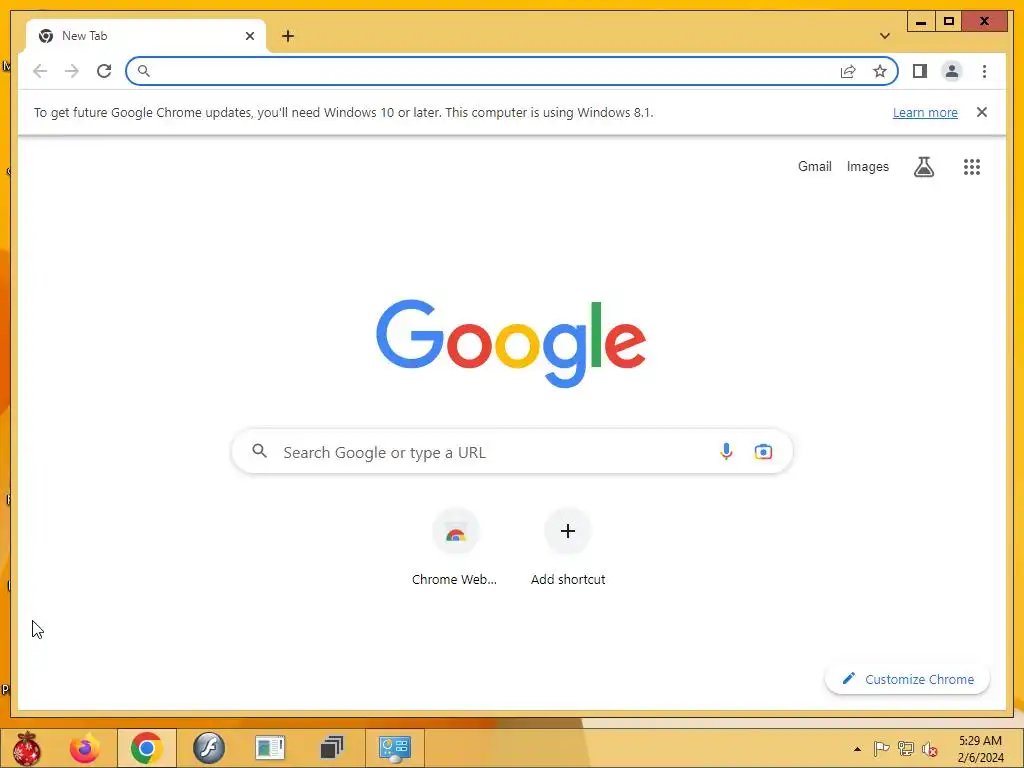
Task: Open the Action Center flag icon
Action: click(881, 749)
